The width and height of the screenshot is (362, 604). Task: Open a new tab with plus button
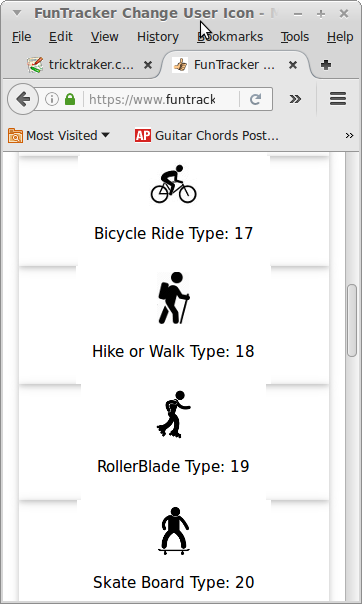326,65
